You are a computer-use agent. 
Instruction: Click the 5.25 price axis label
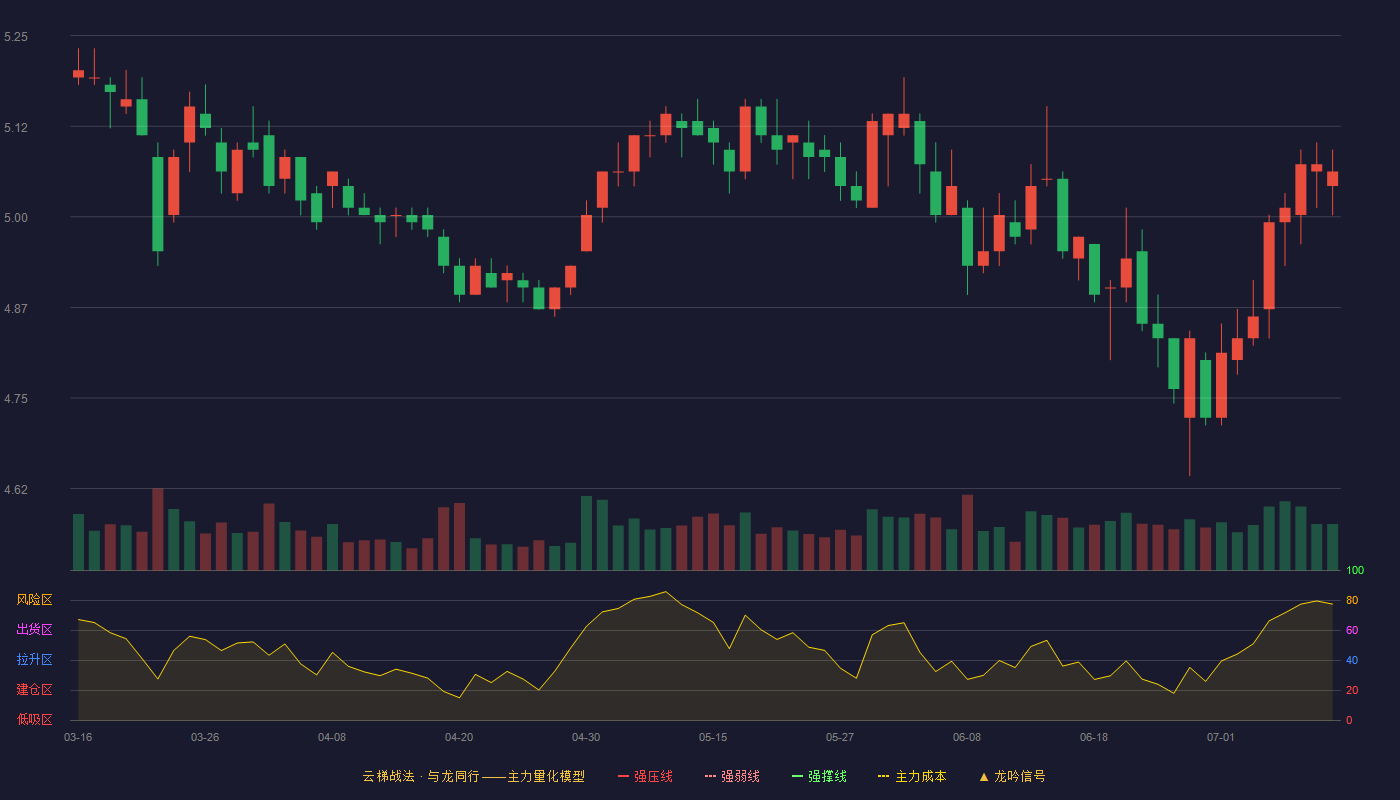(16, 37)
